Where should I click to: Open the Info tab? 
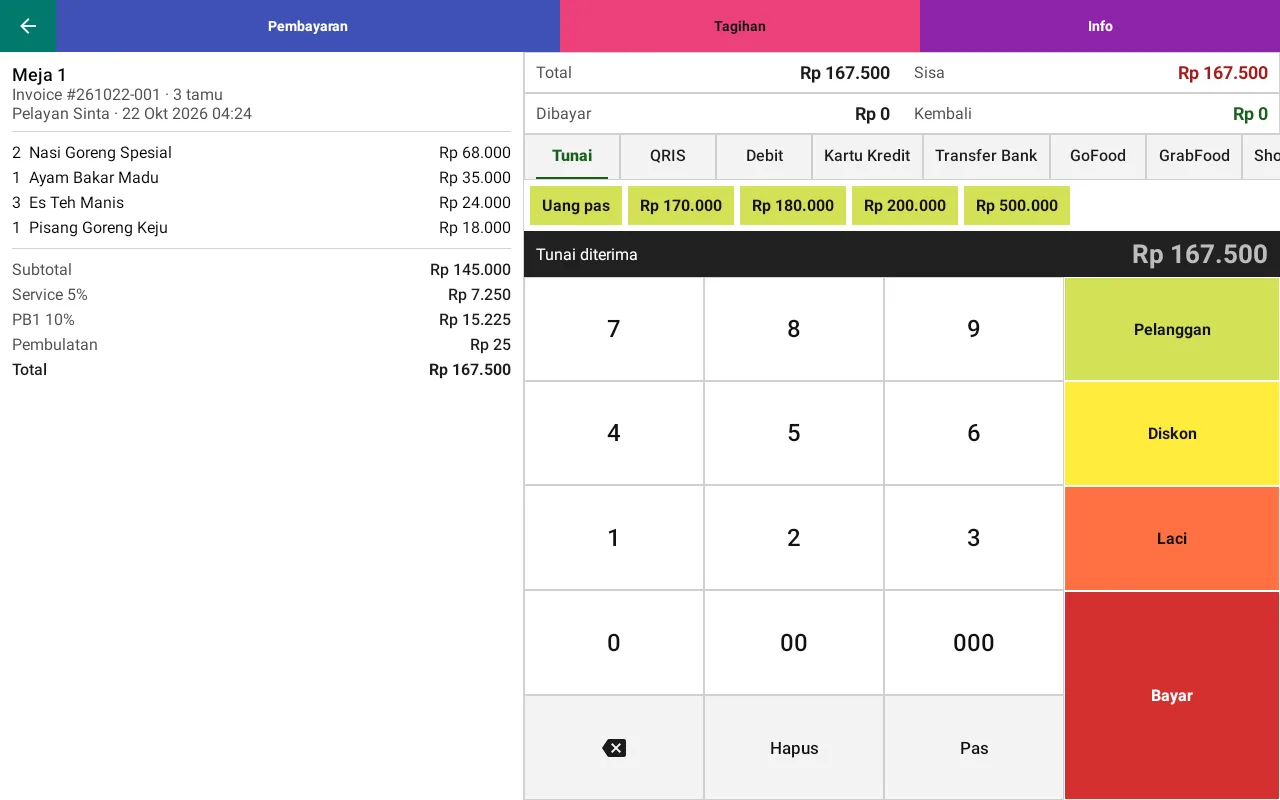pos(1100,26)
